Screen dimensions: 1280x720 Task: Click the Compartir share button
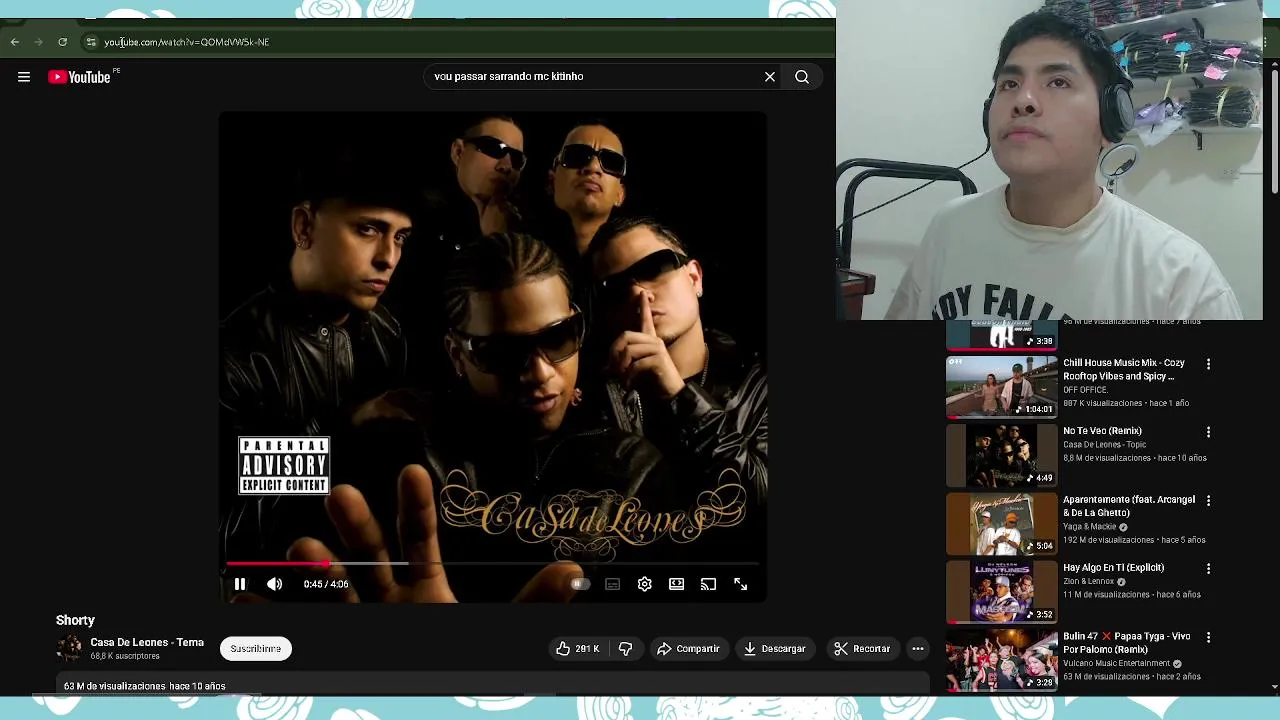(688, 649)
